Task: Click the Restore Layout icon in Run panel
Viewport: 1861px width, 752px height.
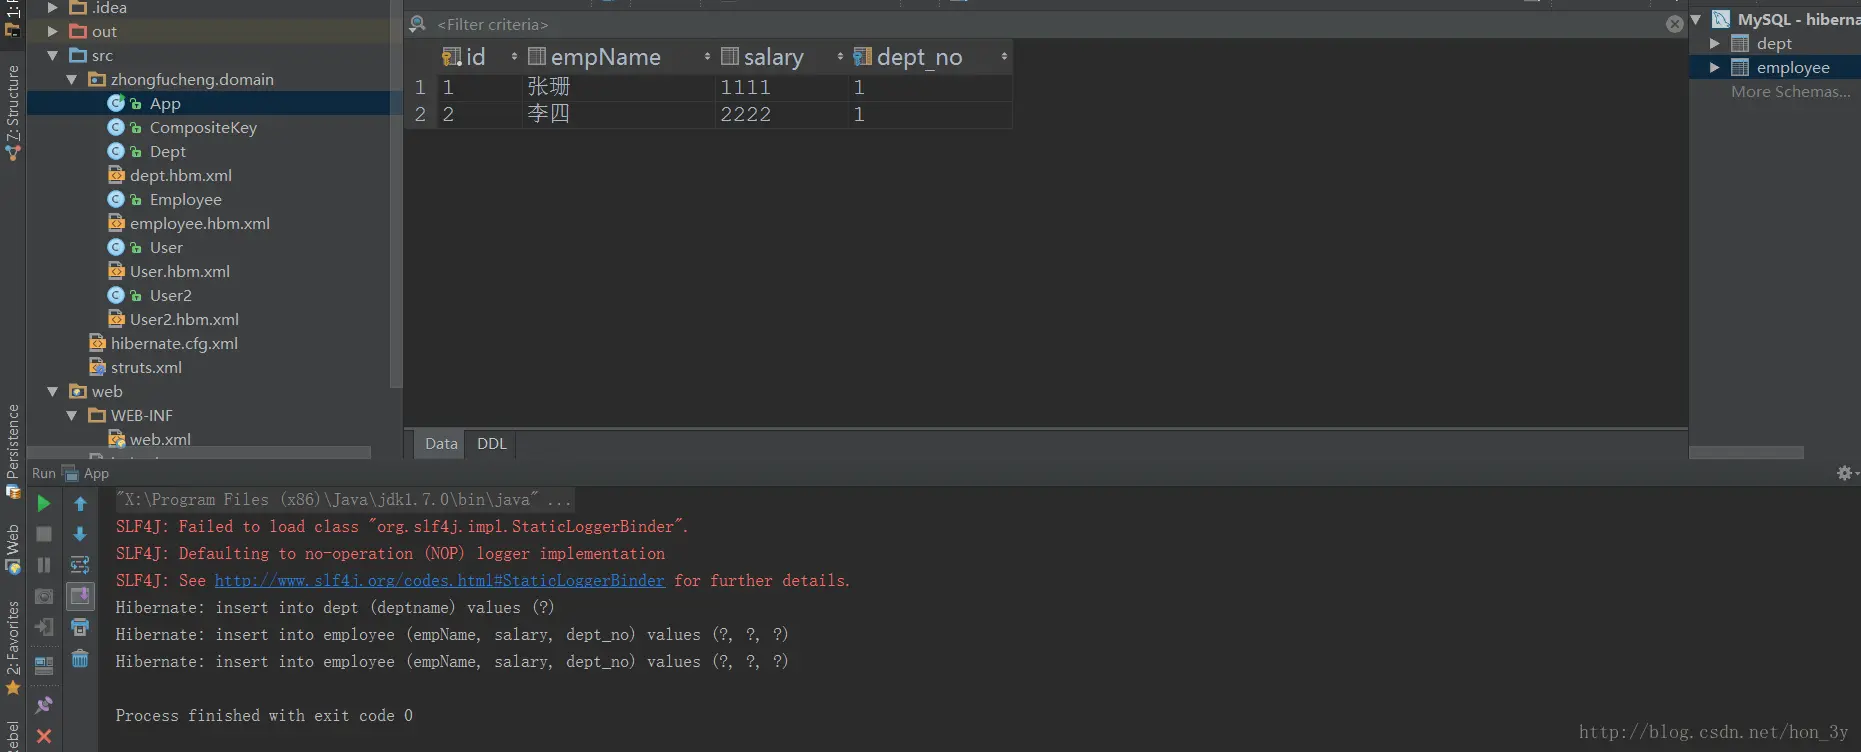Action: click(x=44, y=665)
